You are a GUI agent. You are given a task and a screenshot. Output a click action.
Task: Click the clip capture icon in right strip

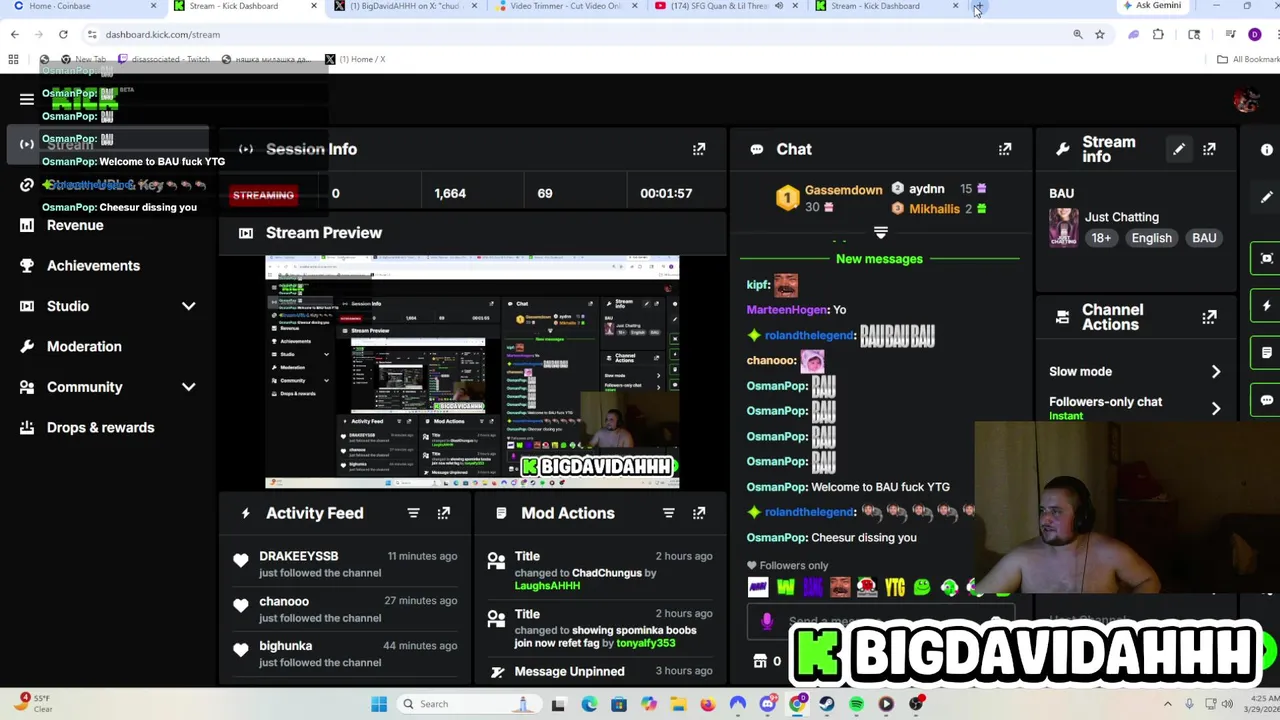click(1266, 258)
